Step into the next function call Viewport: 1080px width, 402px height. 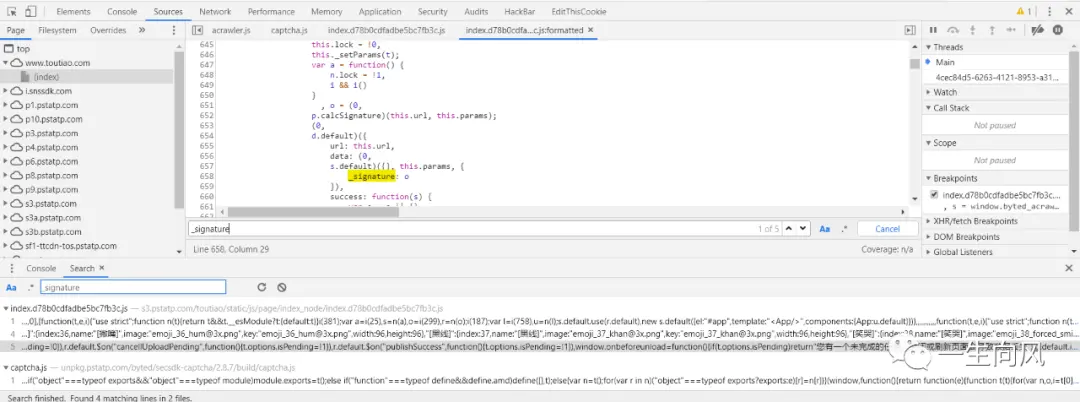tap(973, 30)
